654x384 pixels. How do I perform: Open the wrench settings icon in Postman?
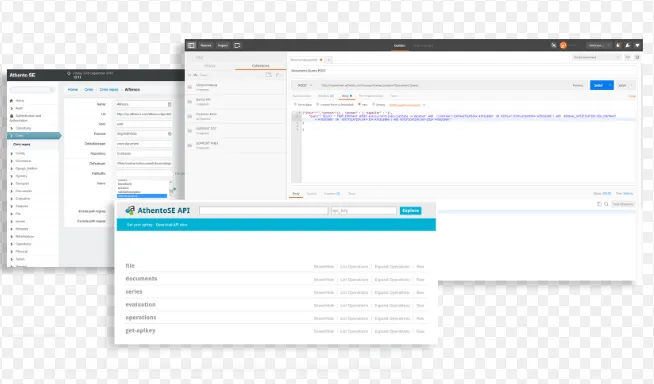(x=628, y=45)
